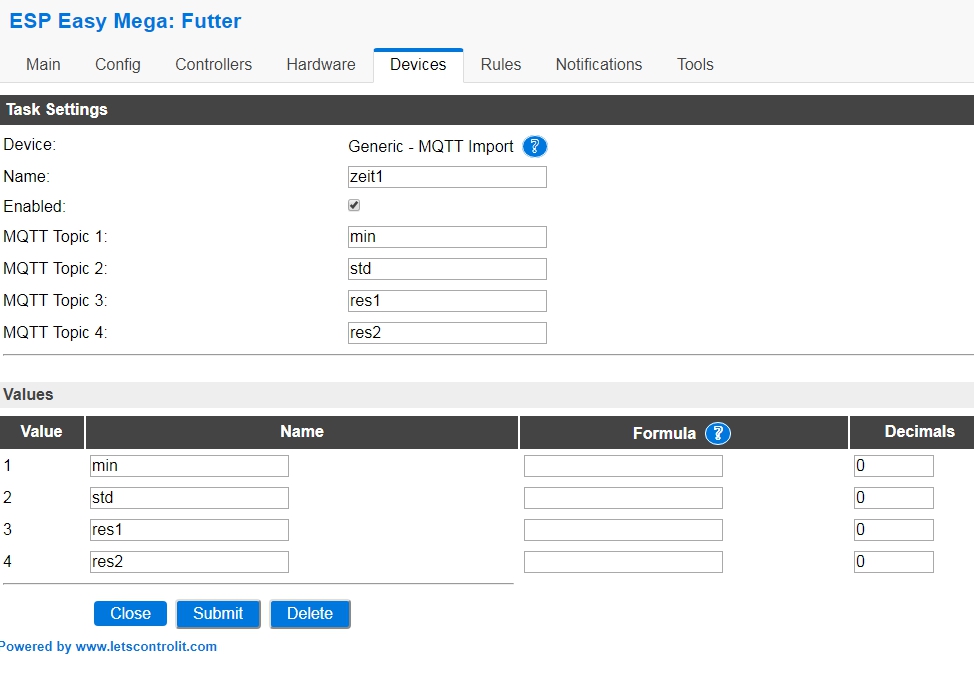Click the Formula column header text
974x690 pixels.
[x=664, y=434]
